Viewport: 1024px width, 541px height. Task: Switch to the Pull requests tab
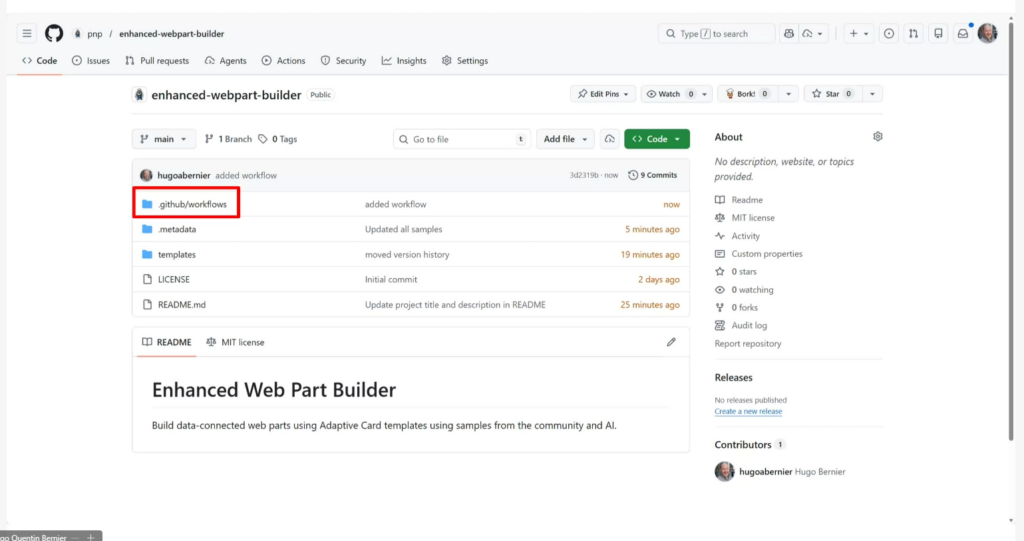(x=157, y=60)
